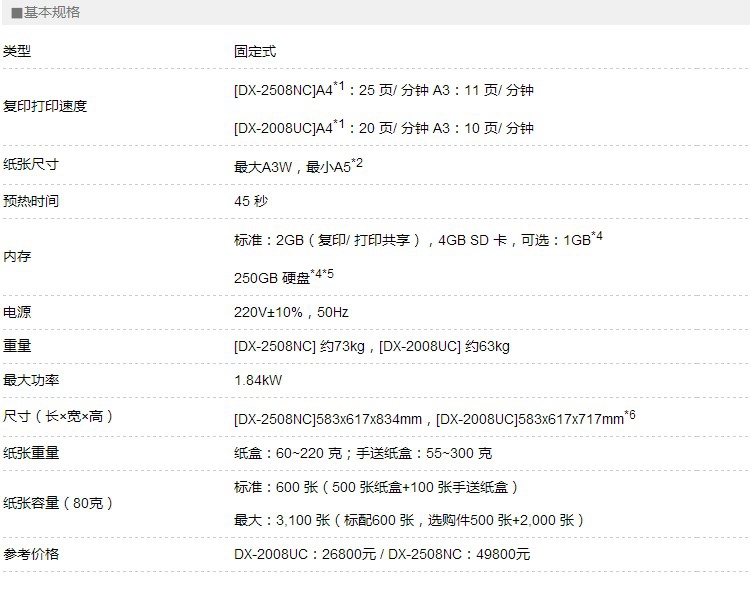Select the 尺寸（长×宽×高） label

tap(58, 416)
